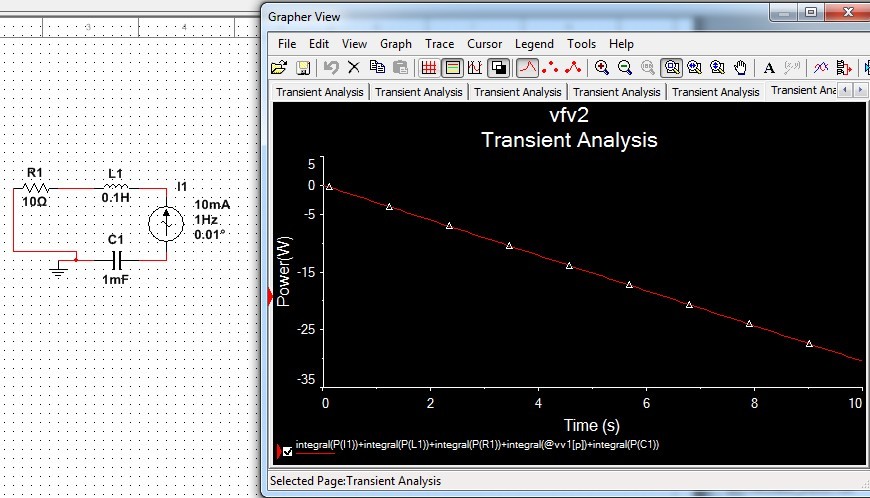
Task: Select horizontal zoom tool
Action: [x=694, y=68]
